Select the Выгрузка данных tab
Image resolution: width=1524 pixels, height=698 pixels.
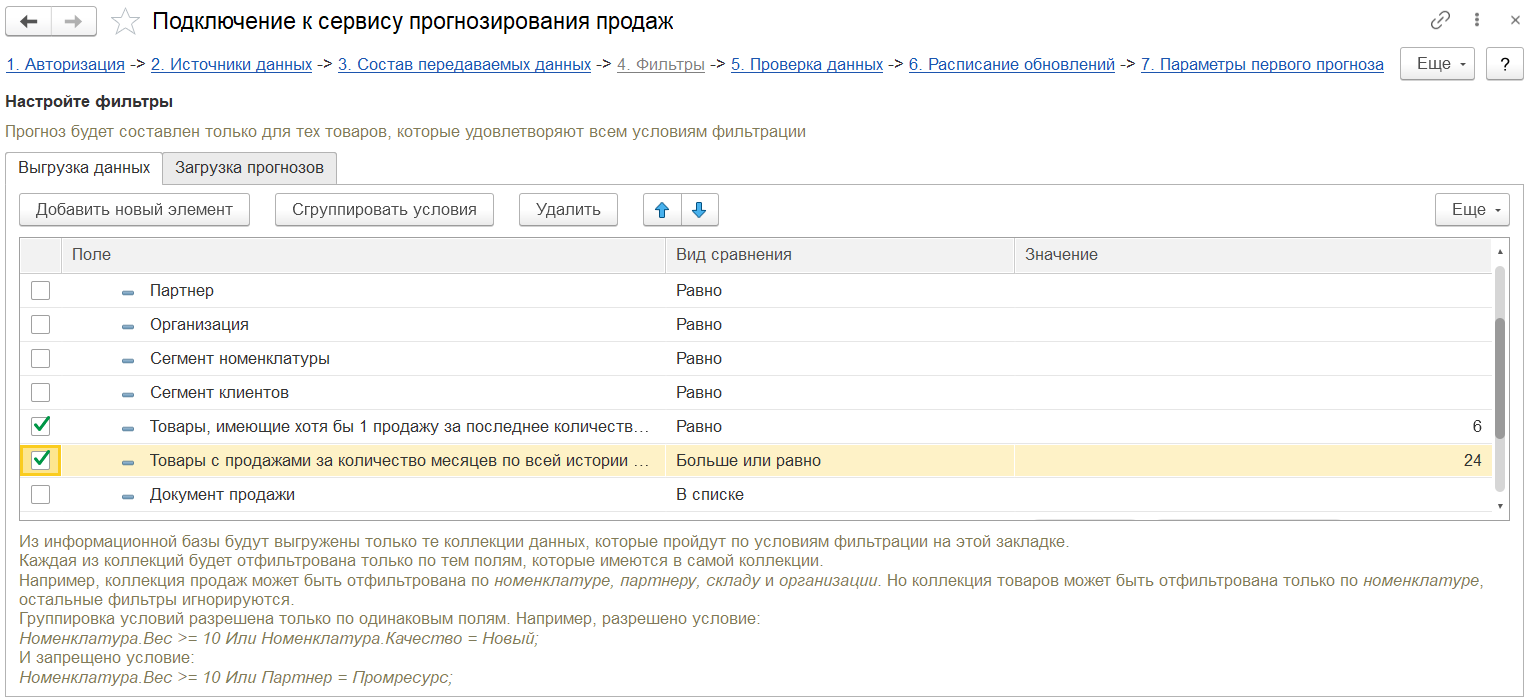tap(84, 168)
